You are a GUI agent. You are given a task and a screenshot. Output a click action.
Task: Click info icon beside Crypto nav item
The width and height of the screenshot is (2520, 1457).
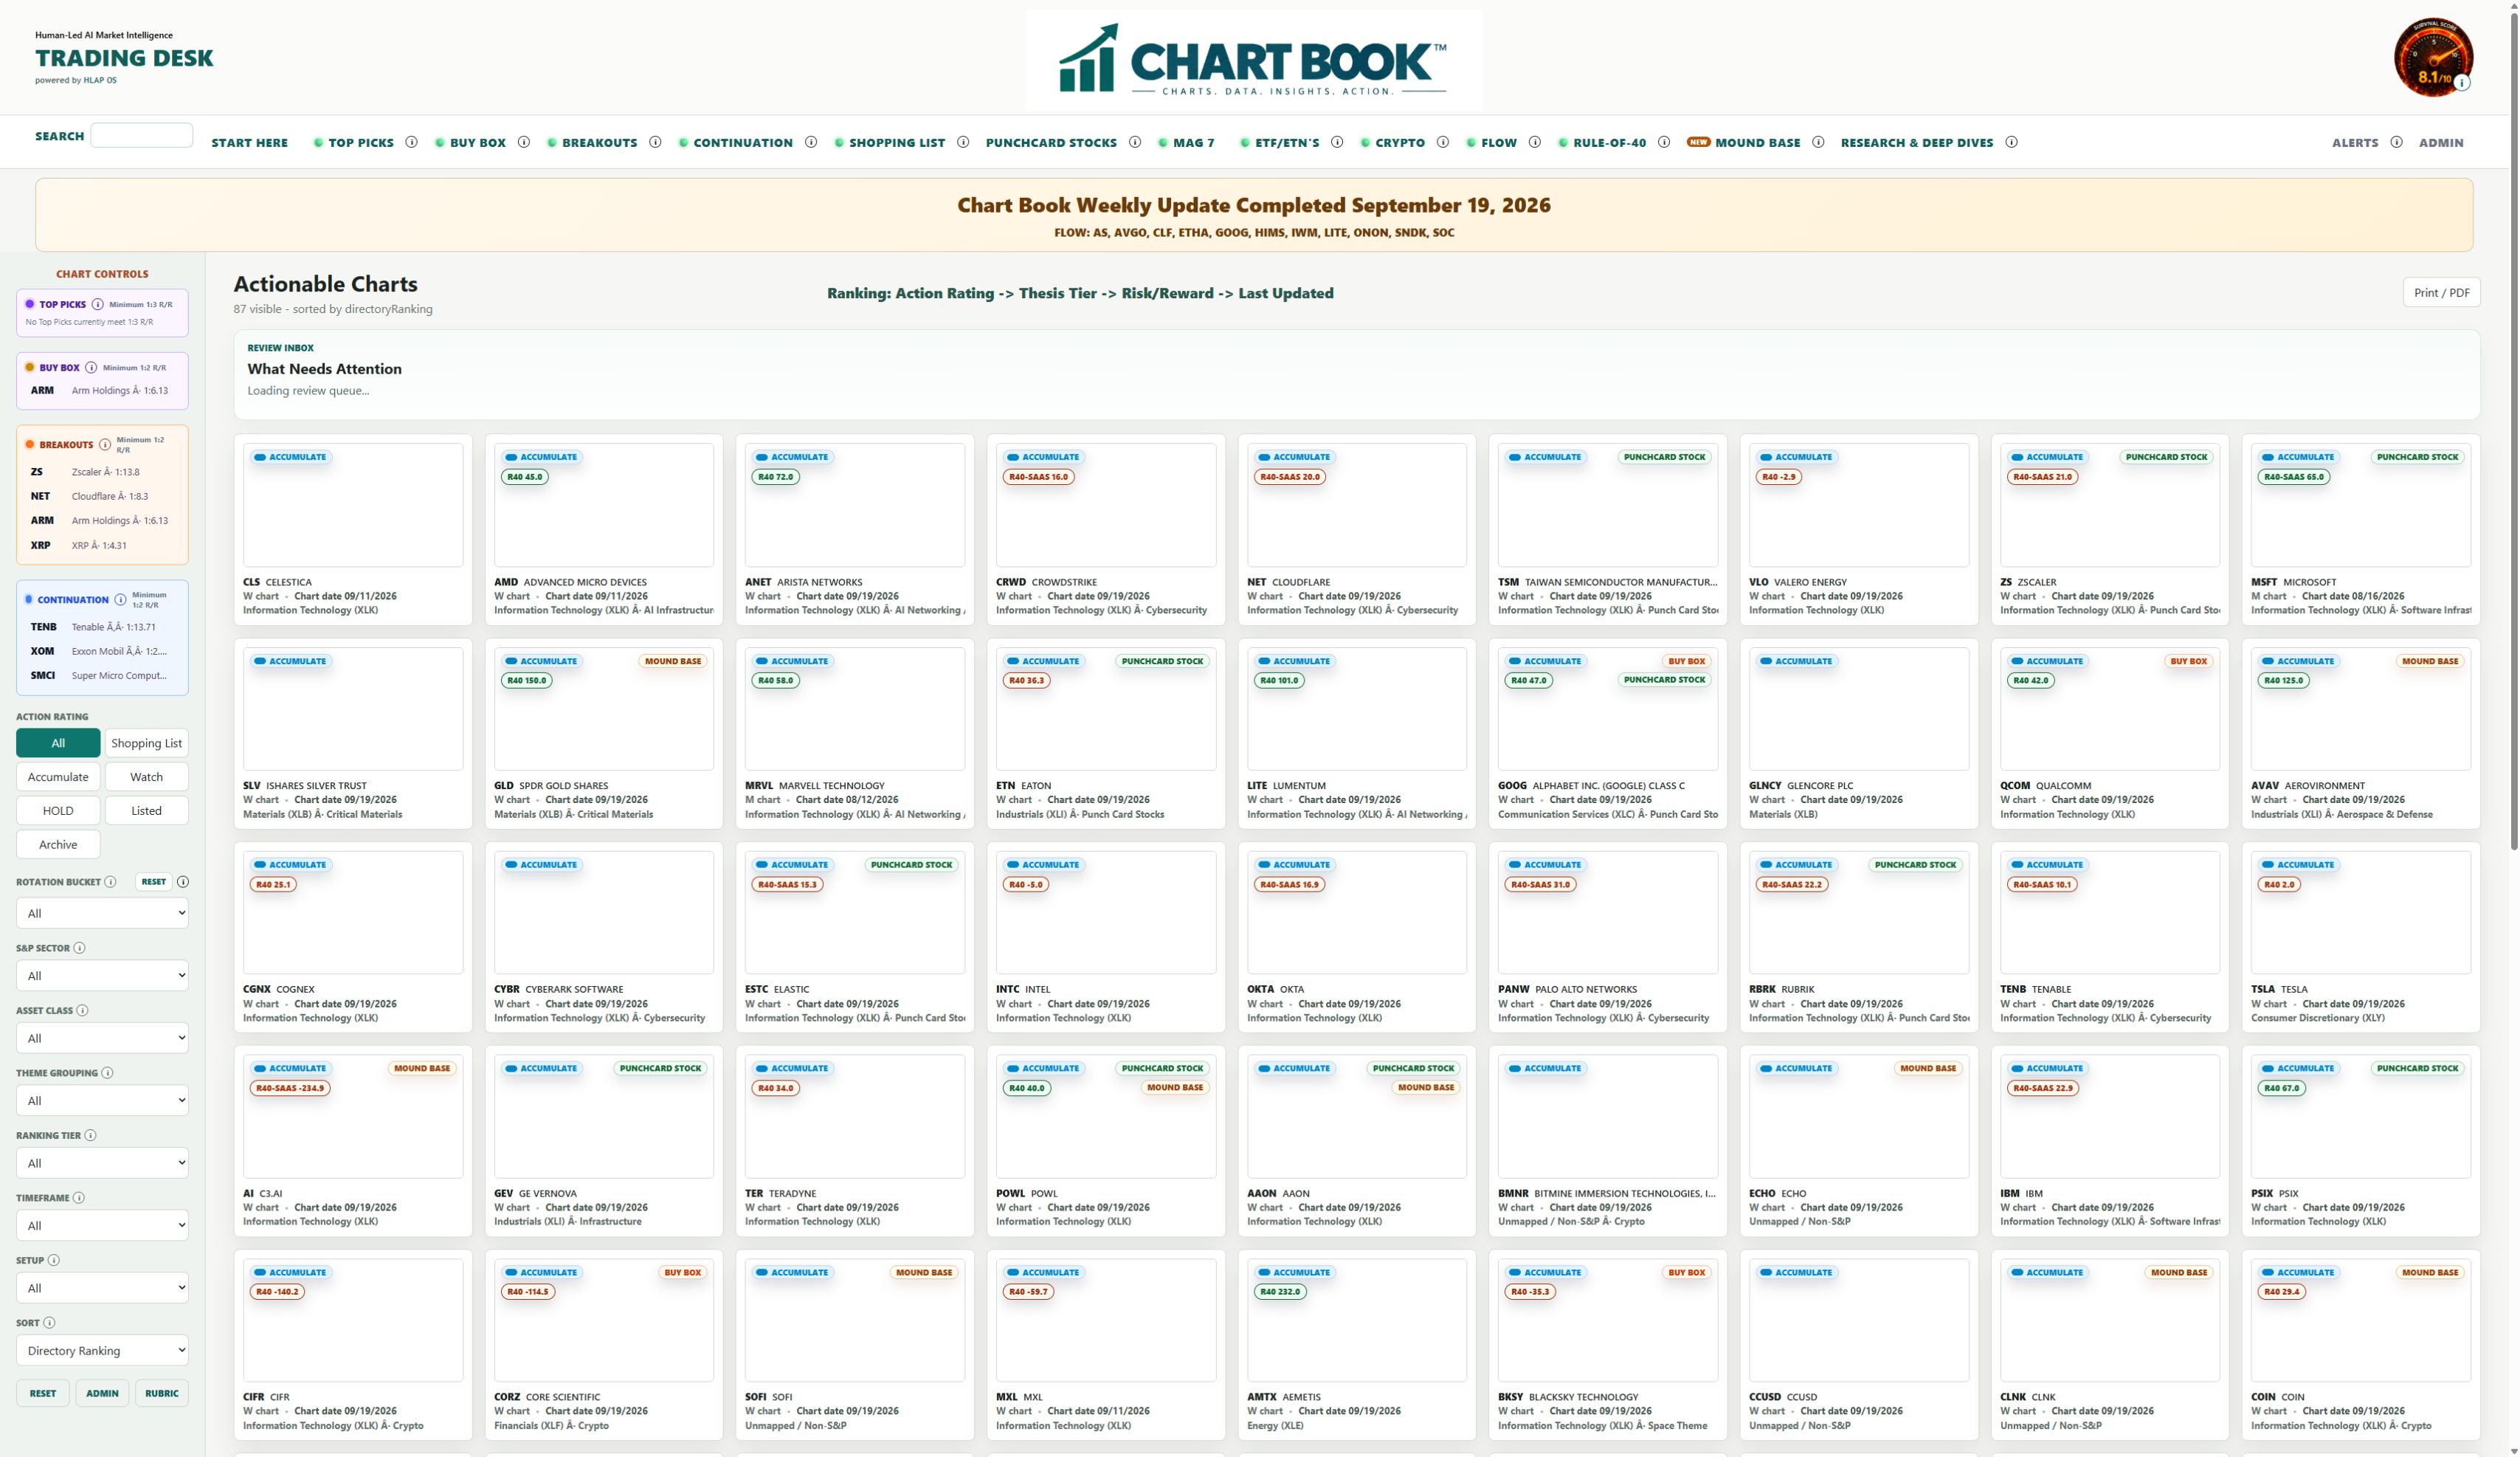coord(1443,142)
